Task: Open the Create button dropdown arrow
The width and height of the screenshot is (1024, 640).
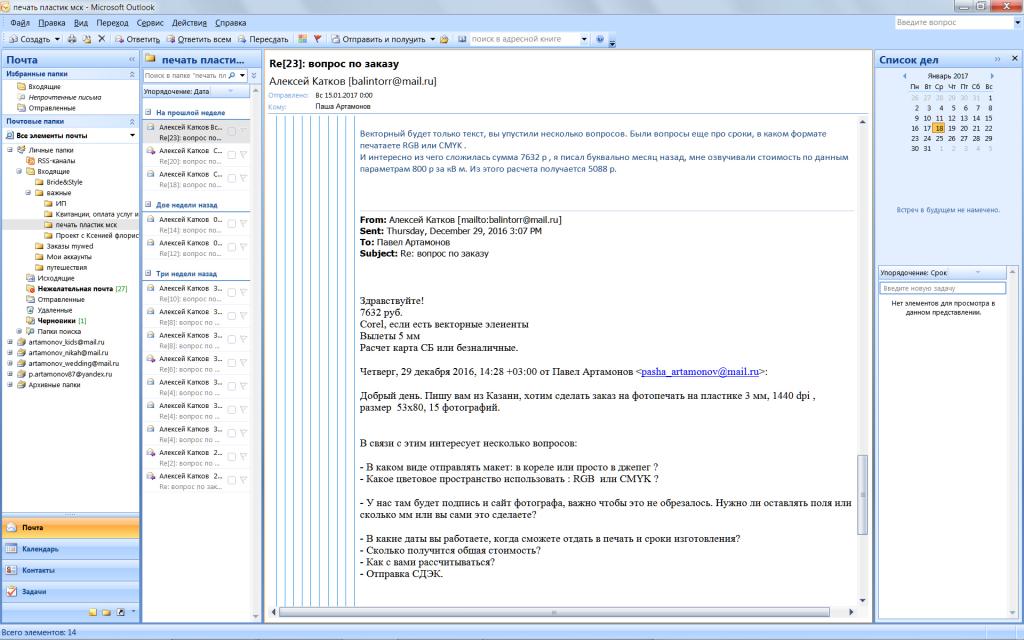Action: click(57, 39)
